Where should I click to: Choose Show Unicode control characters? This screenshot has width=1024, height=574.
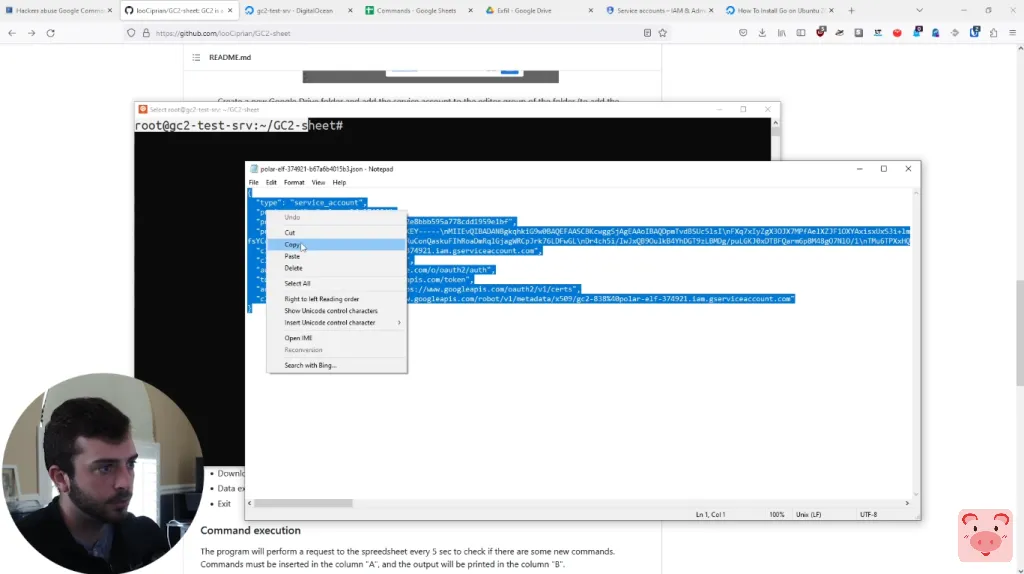click(336, 311)
